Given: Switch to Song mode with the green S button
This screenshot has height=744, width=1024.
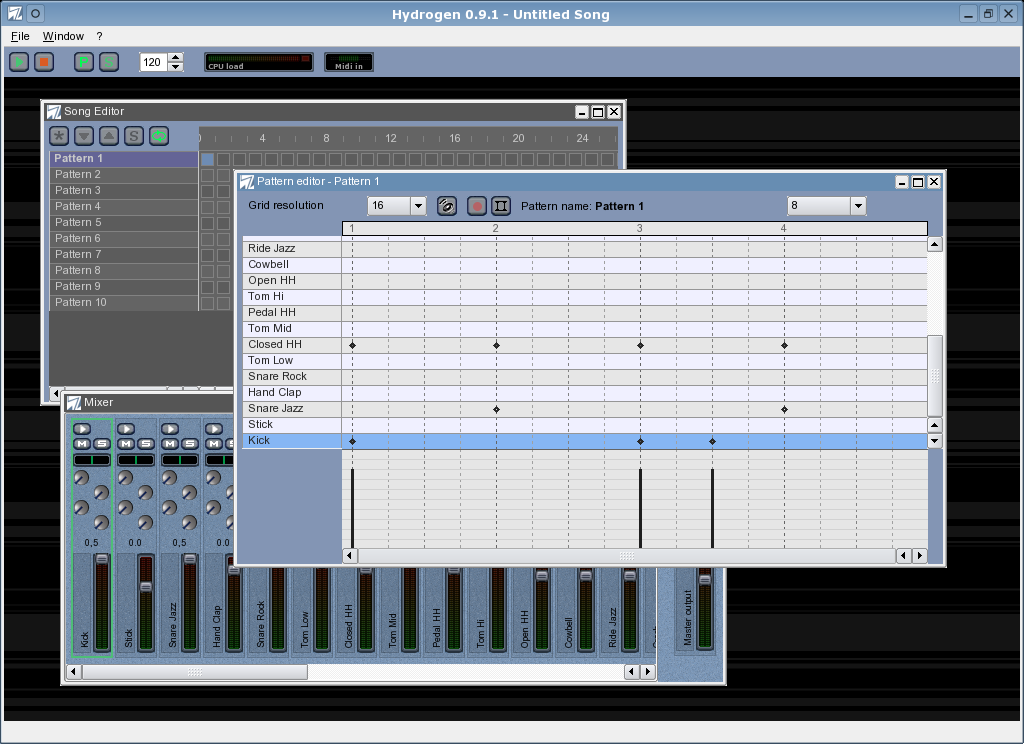Looking at the screenshot, I should [x=109, y=62].
